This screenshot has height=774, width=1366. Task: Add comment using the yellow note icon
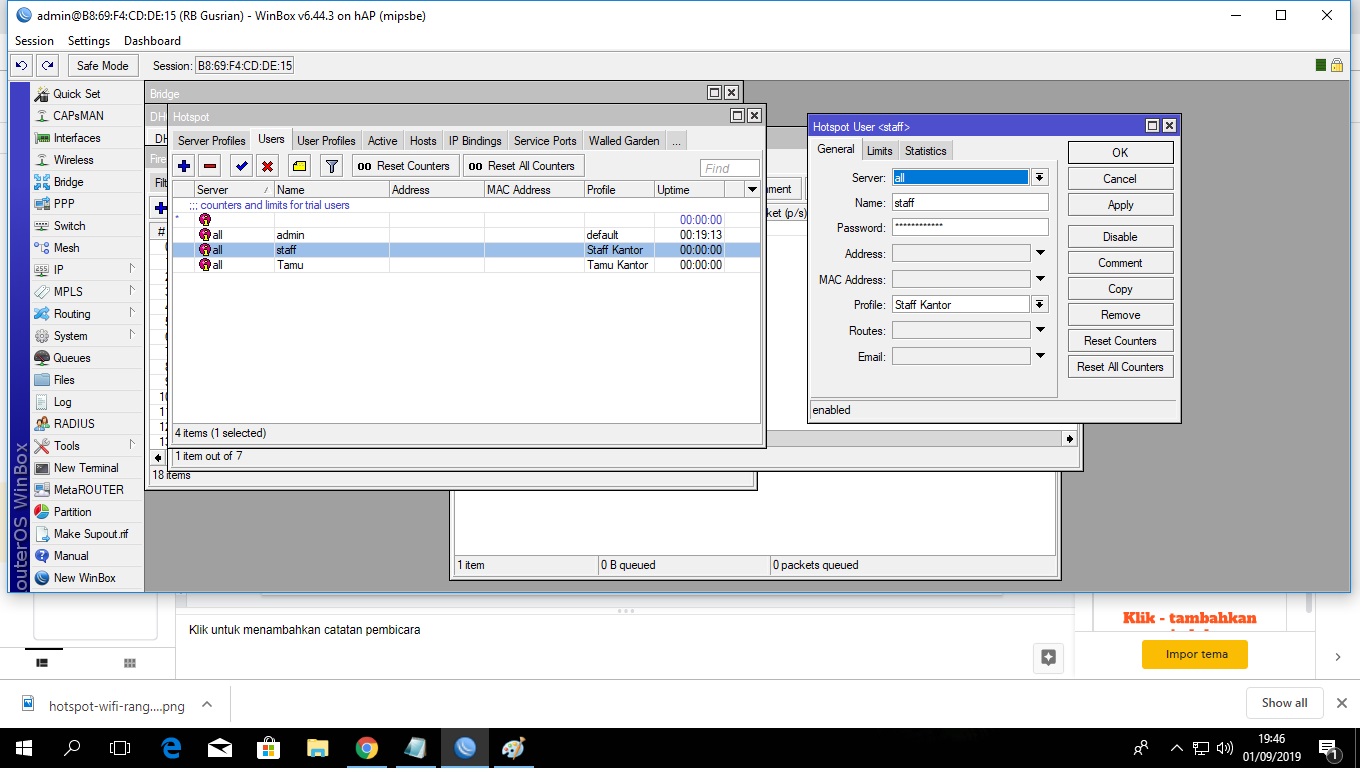(299, 166)
